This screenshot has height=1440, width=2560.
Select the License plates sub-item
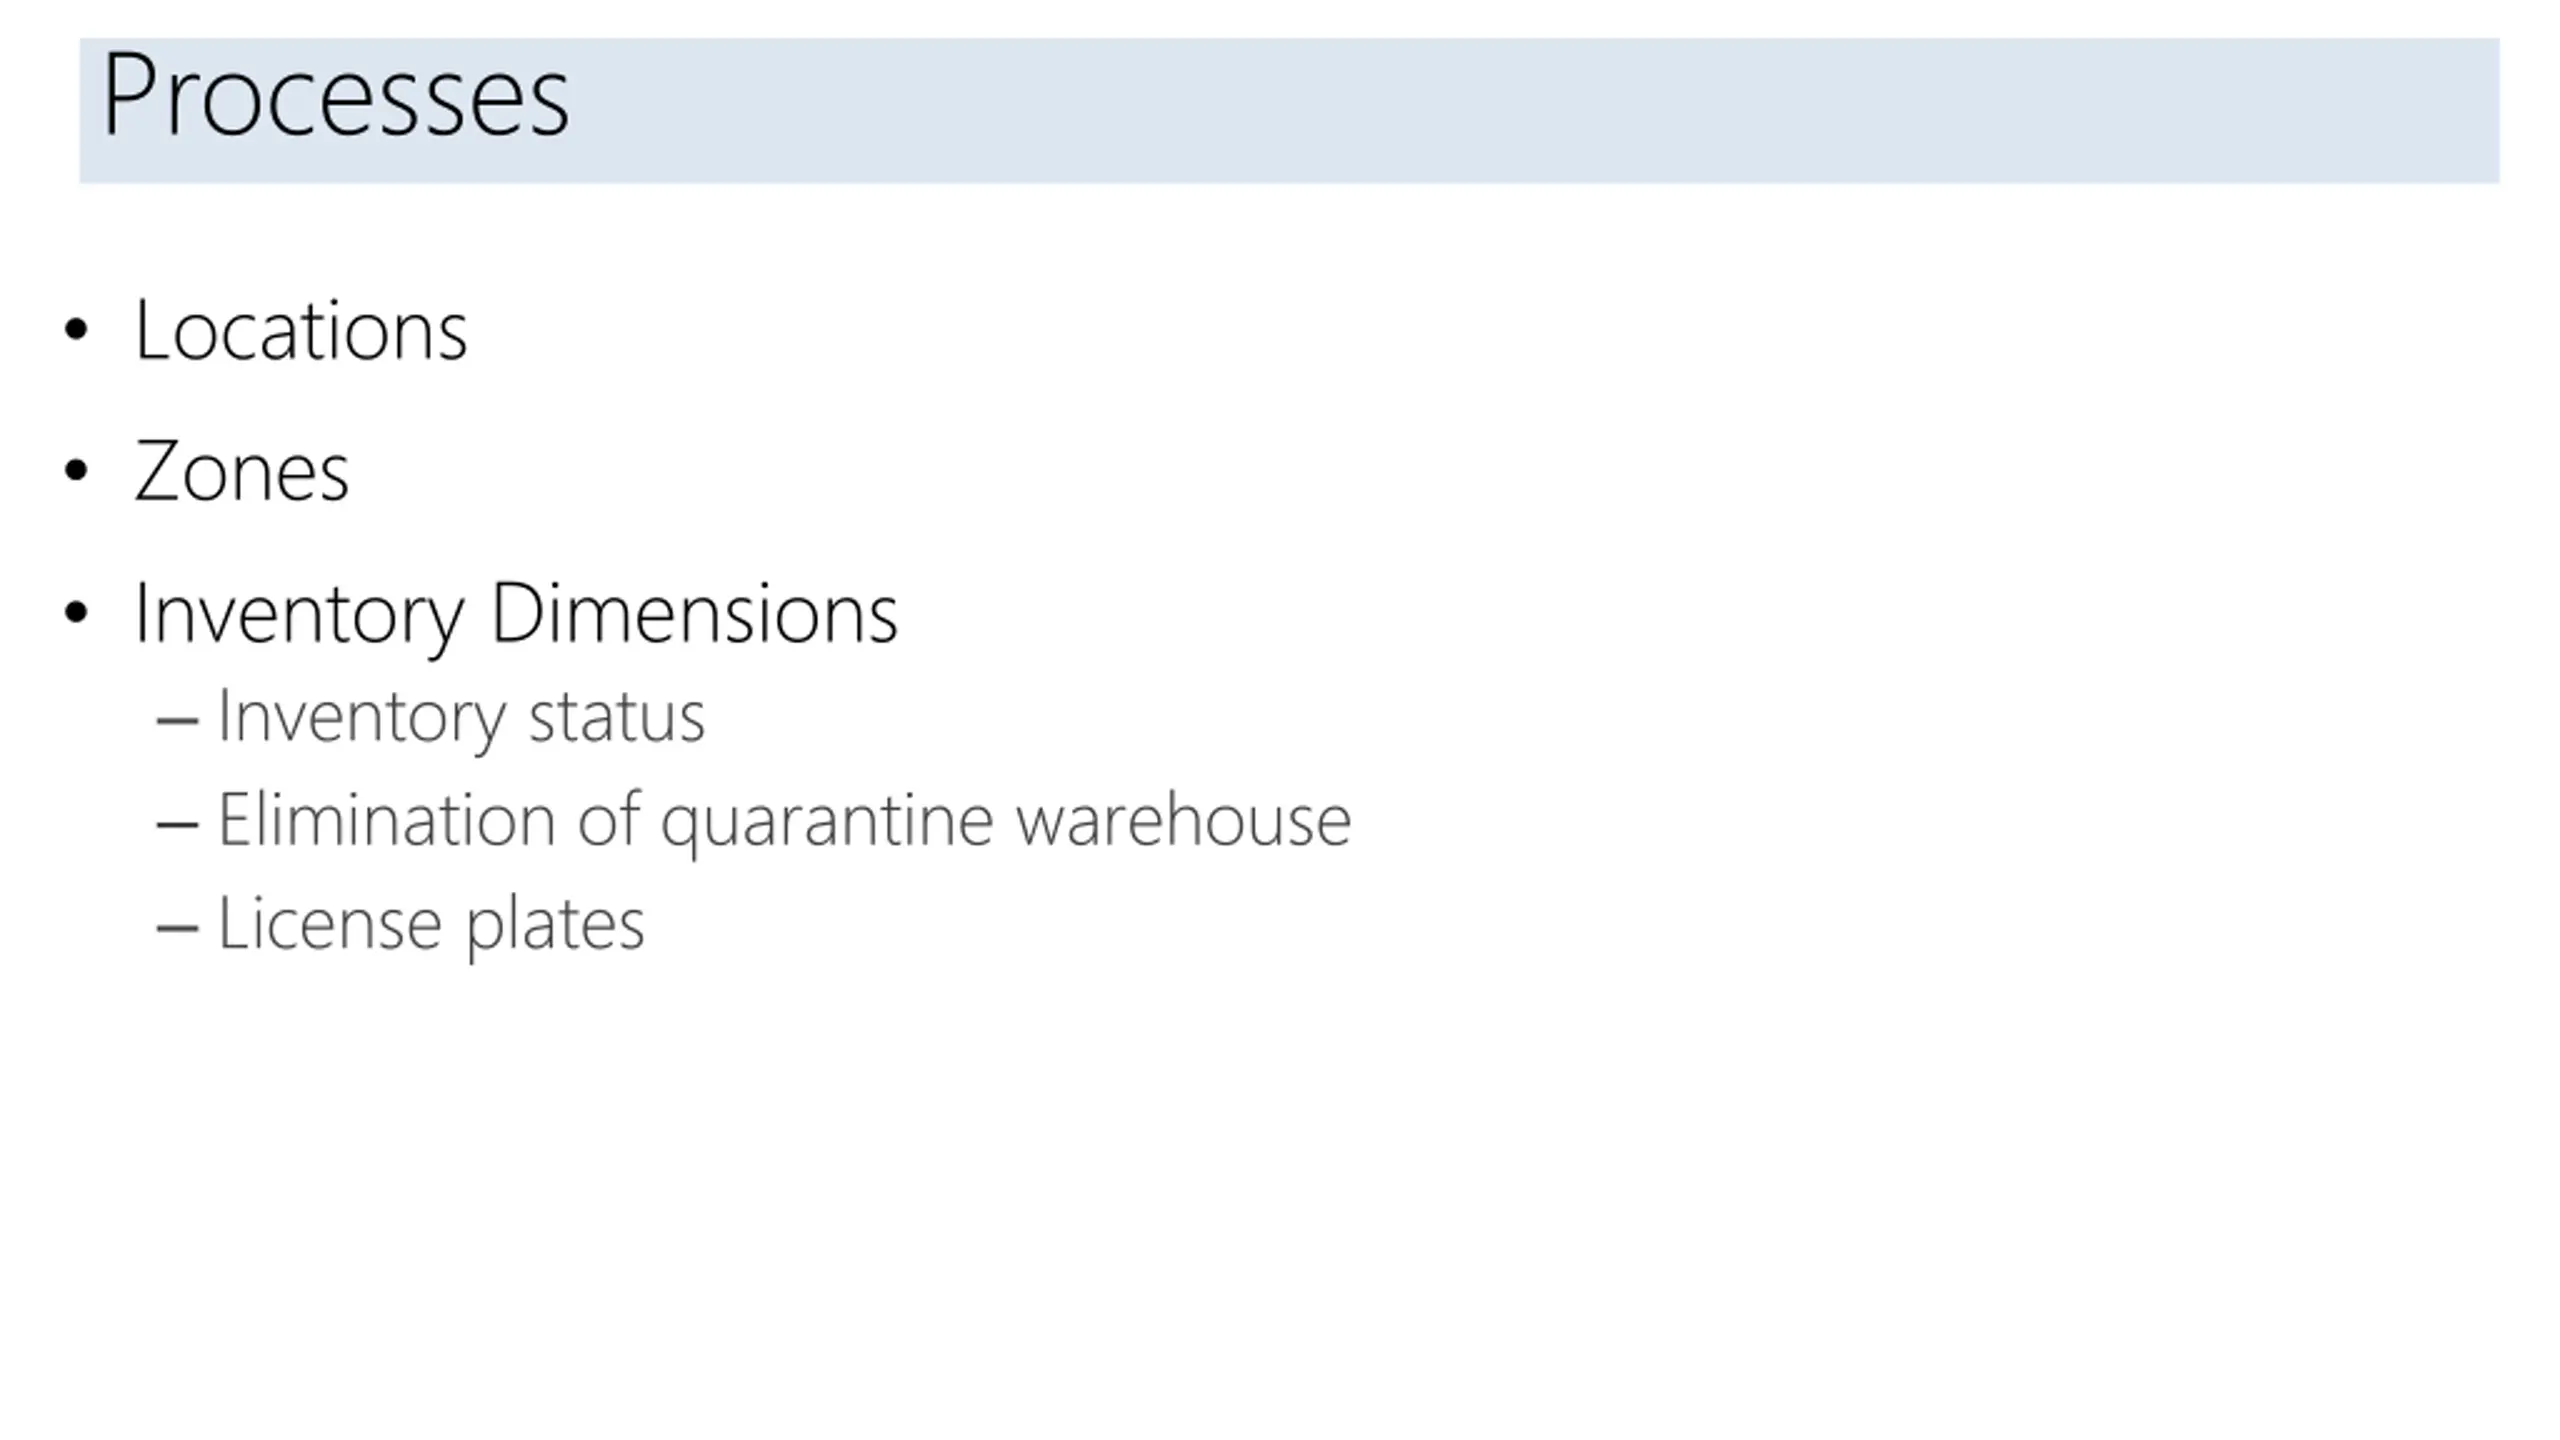[431, 924]
